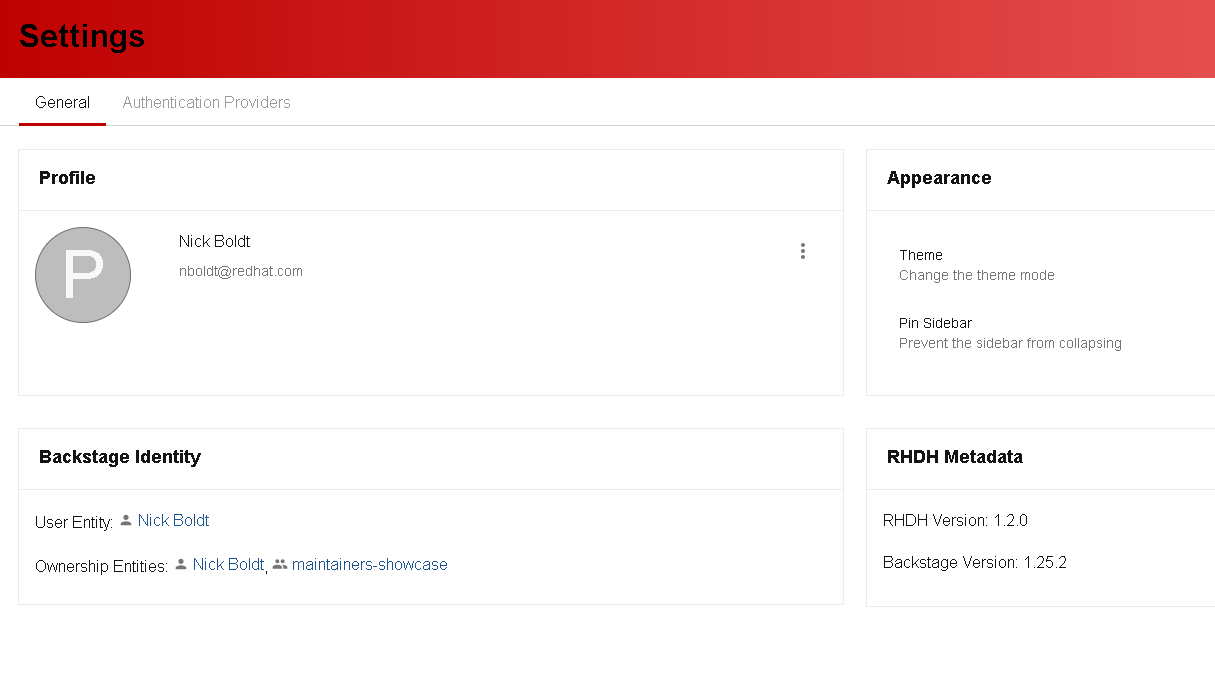The image size is (1215, 678).
Task: Click the group icon beside maintainers-showcase
Action: [x=280, y=564]
